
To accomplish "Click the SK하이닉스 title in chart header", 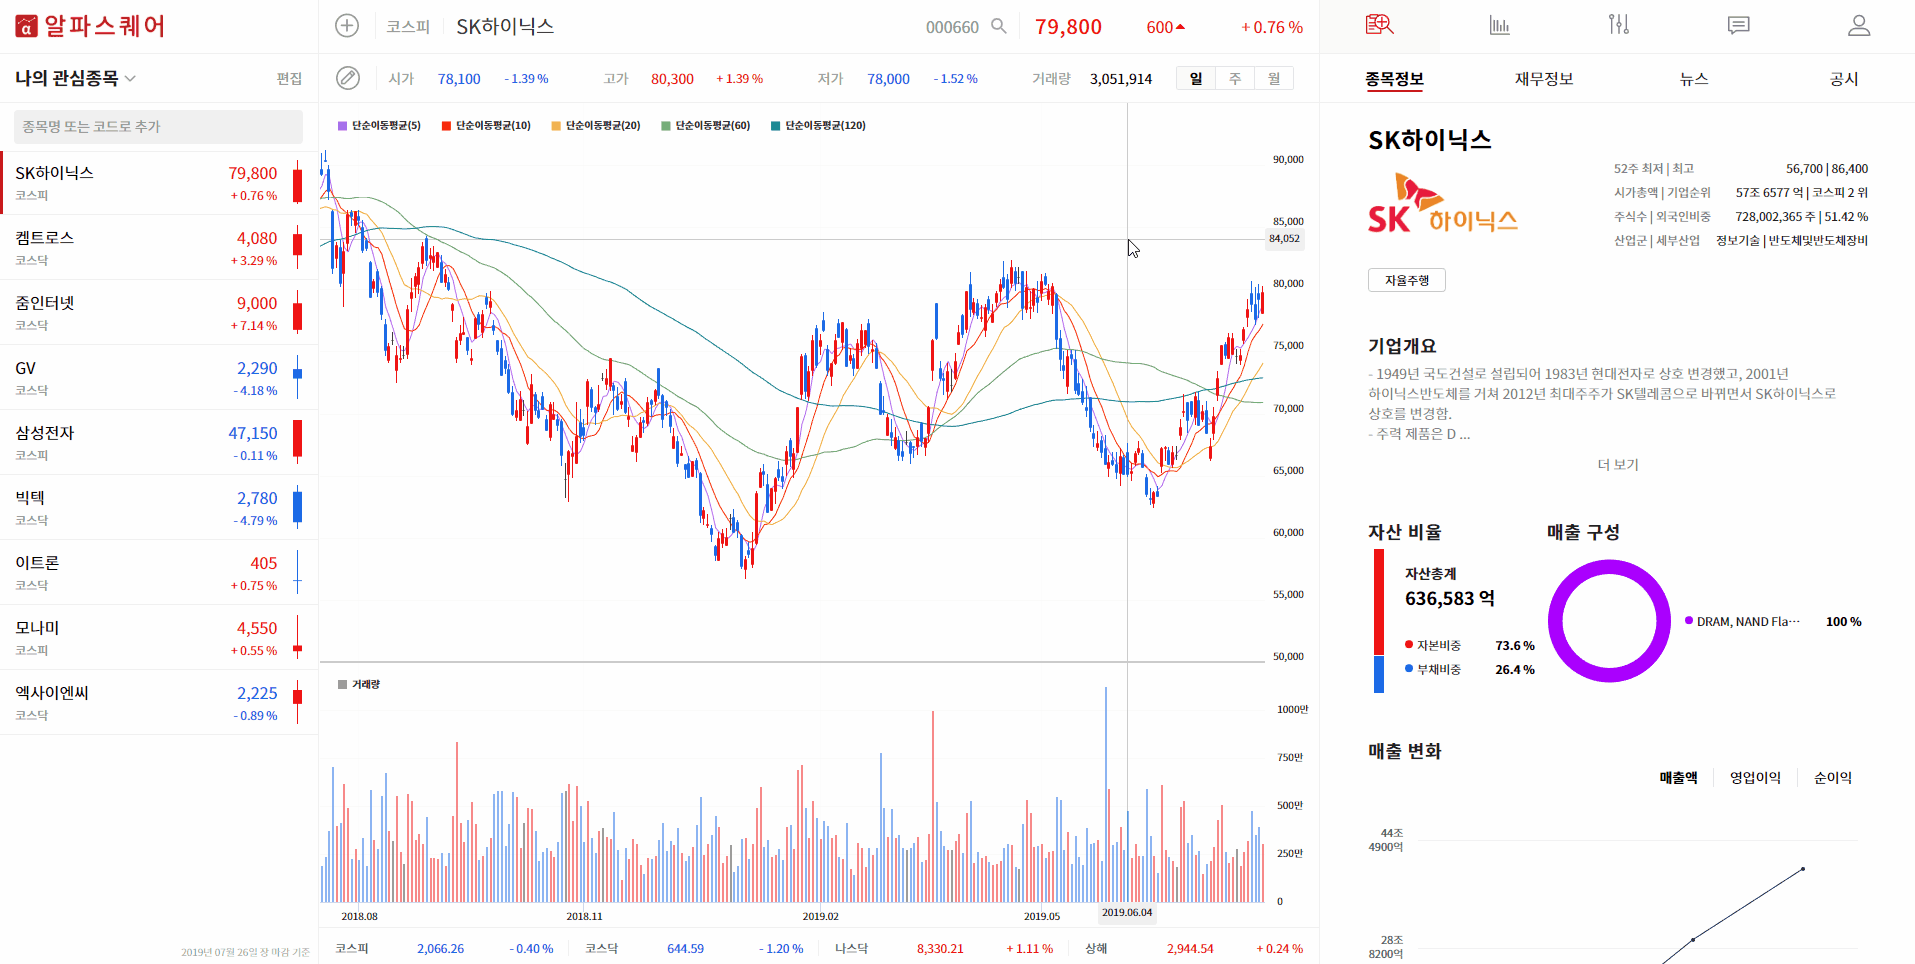I will [505, 27].
